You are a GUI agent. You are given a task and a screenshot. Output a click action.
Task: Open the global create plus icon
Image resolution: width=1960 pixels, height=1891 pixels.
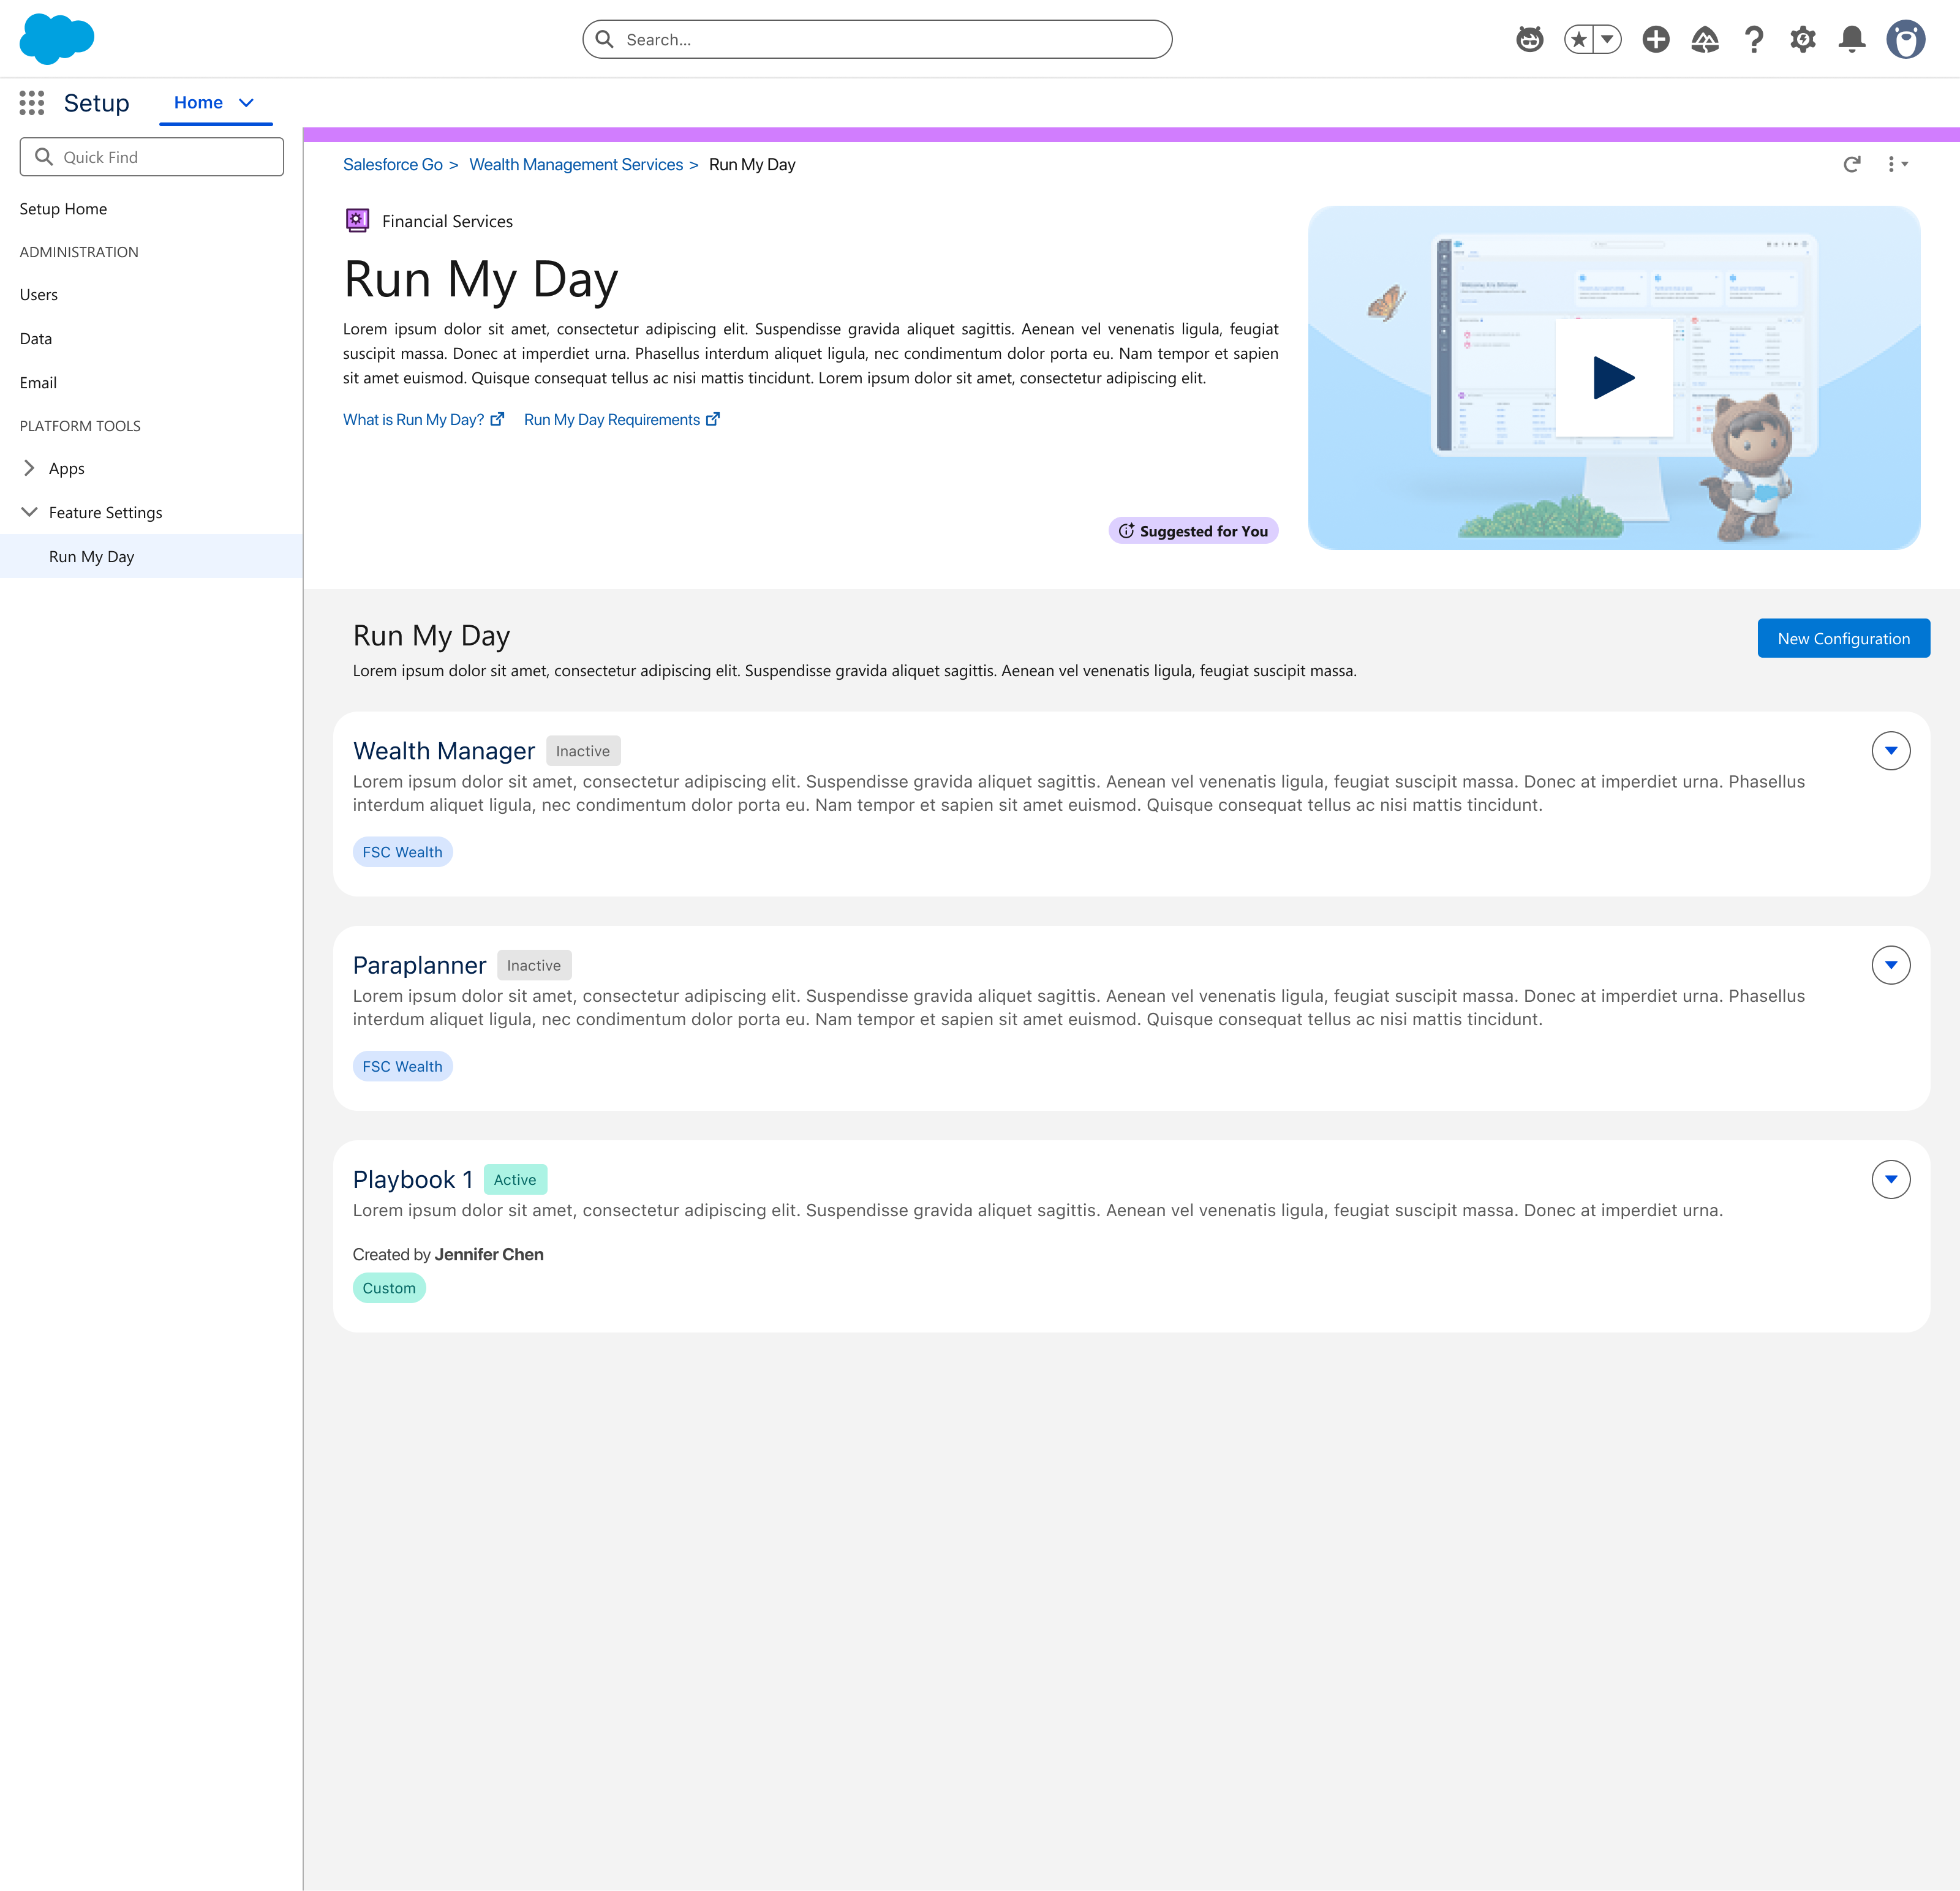(1655, 39)
